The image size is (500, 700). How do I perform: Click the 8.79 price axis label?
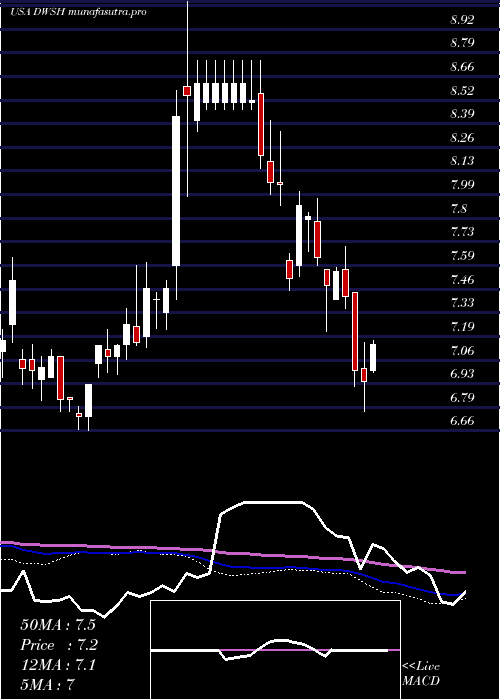(x=462, y=43)
